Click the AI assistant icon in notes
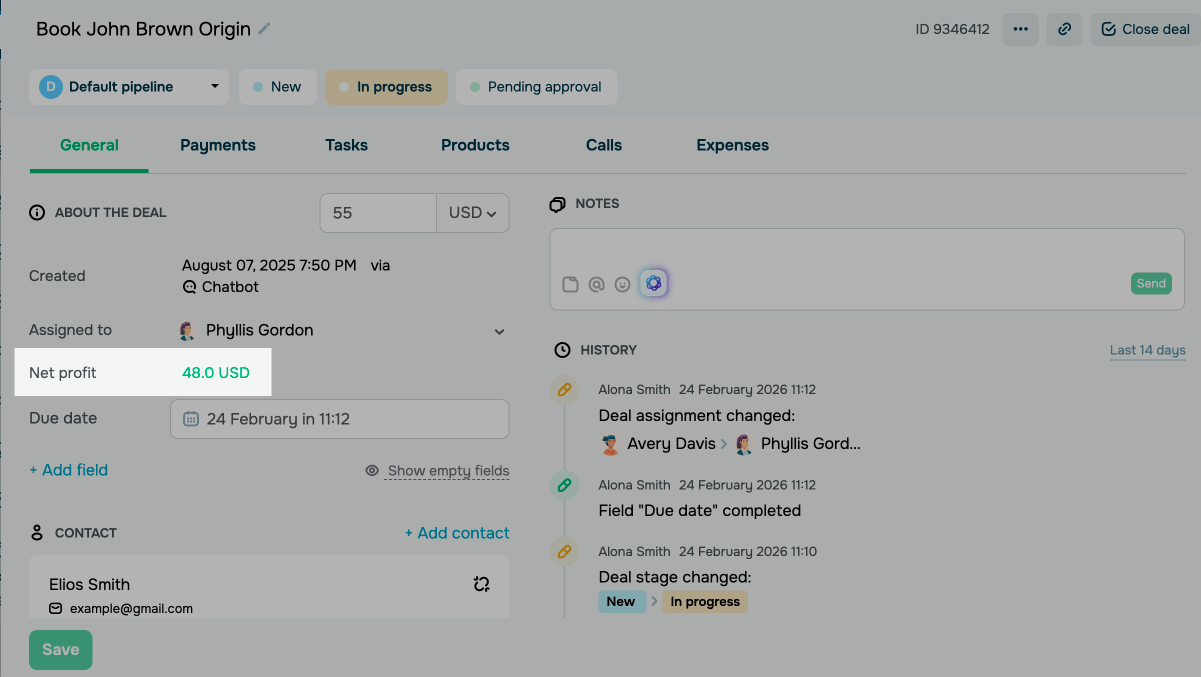Image resolution: width=1201 pixels, height=677 pixels. [x=653, y=284]
